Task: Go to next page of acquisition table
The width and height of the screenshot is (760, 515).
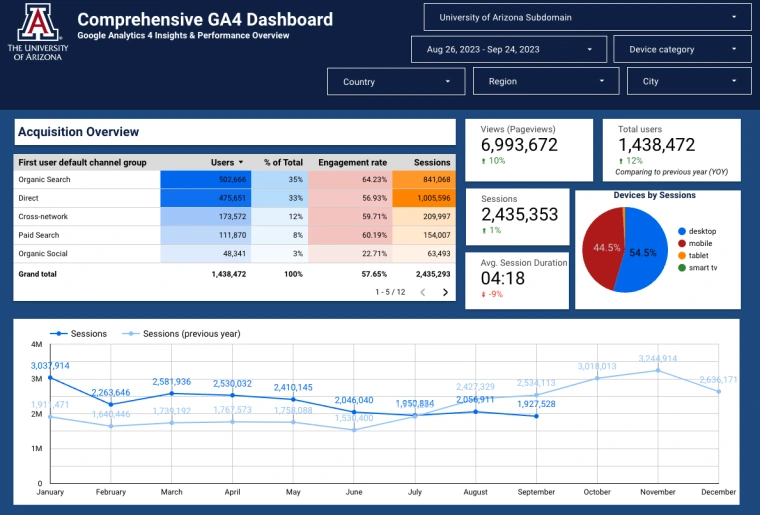Action: coord(445,292)
